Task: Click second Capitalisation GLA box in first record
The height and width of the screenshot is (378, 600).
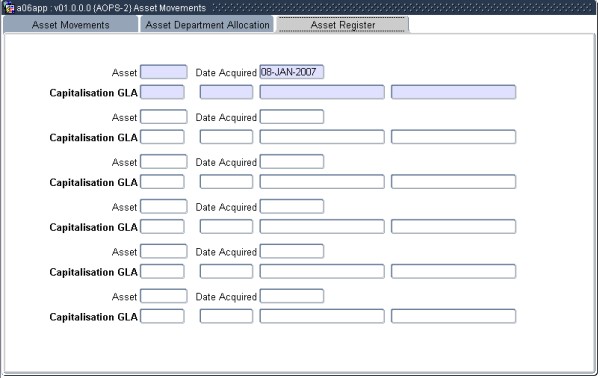Action: [x=226, y=92]
